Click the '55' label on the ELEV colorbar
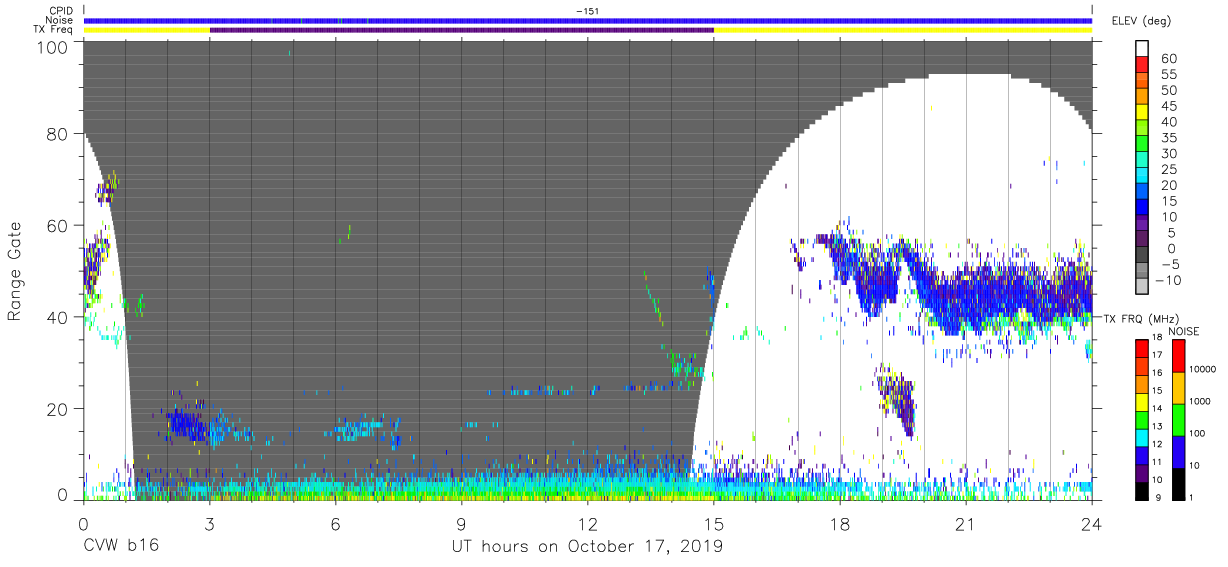Viewport: 1228px width, 567px height. [1169, 74]
